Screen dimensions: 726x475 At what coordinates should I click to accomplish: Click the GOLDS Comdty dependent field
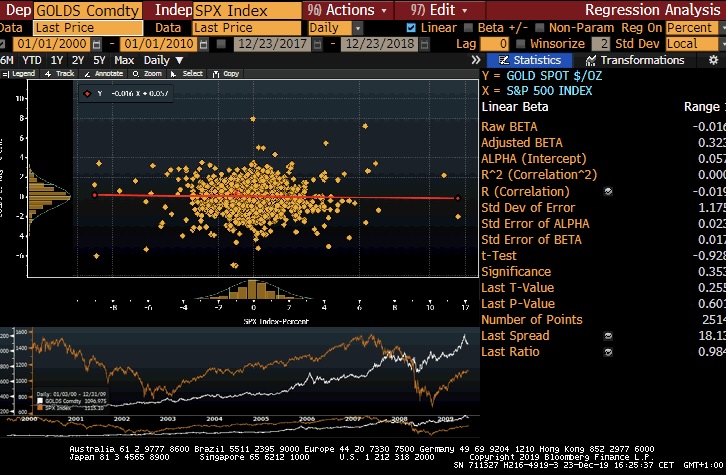(88, 11)
